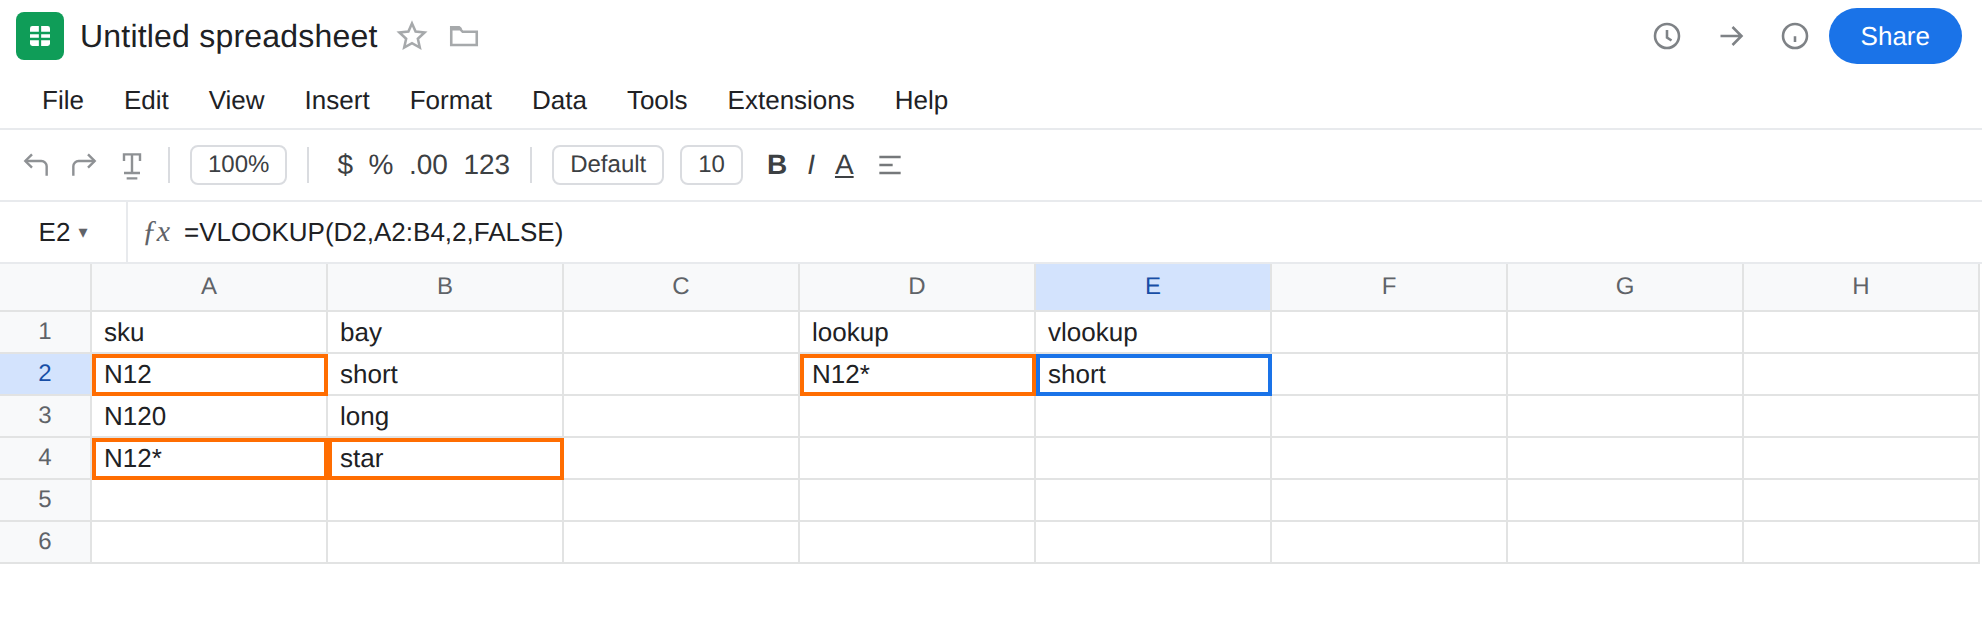Viewport: 1982px width, 620px height.
Task: Adjust decimal places with .00 button
Action: click(428, 164)
